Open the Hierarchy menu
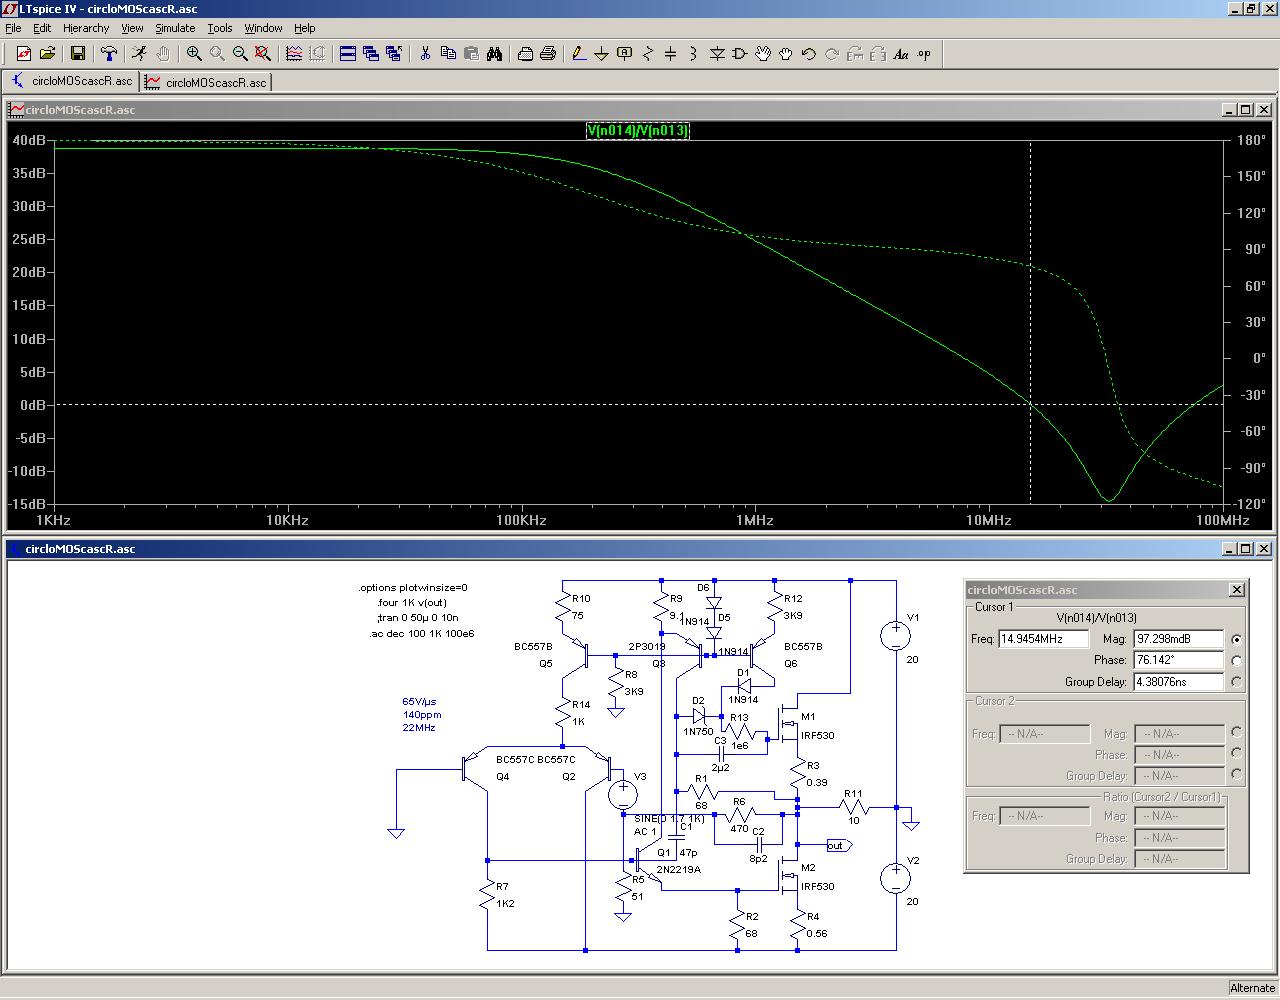 (86, 28)
